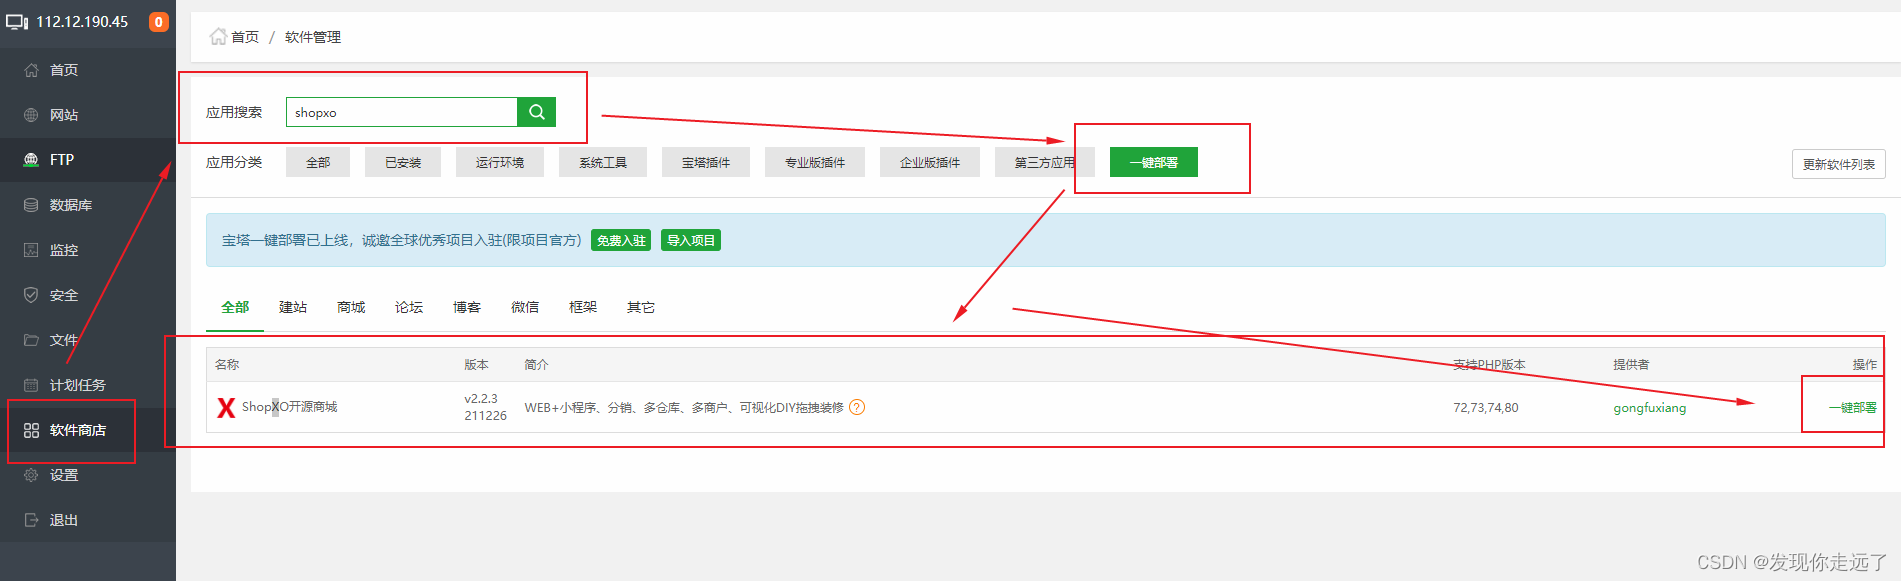Click the 72,73,74,80 PHP version cell
1901x581 pixels.
pos(1486,407)
